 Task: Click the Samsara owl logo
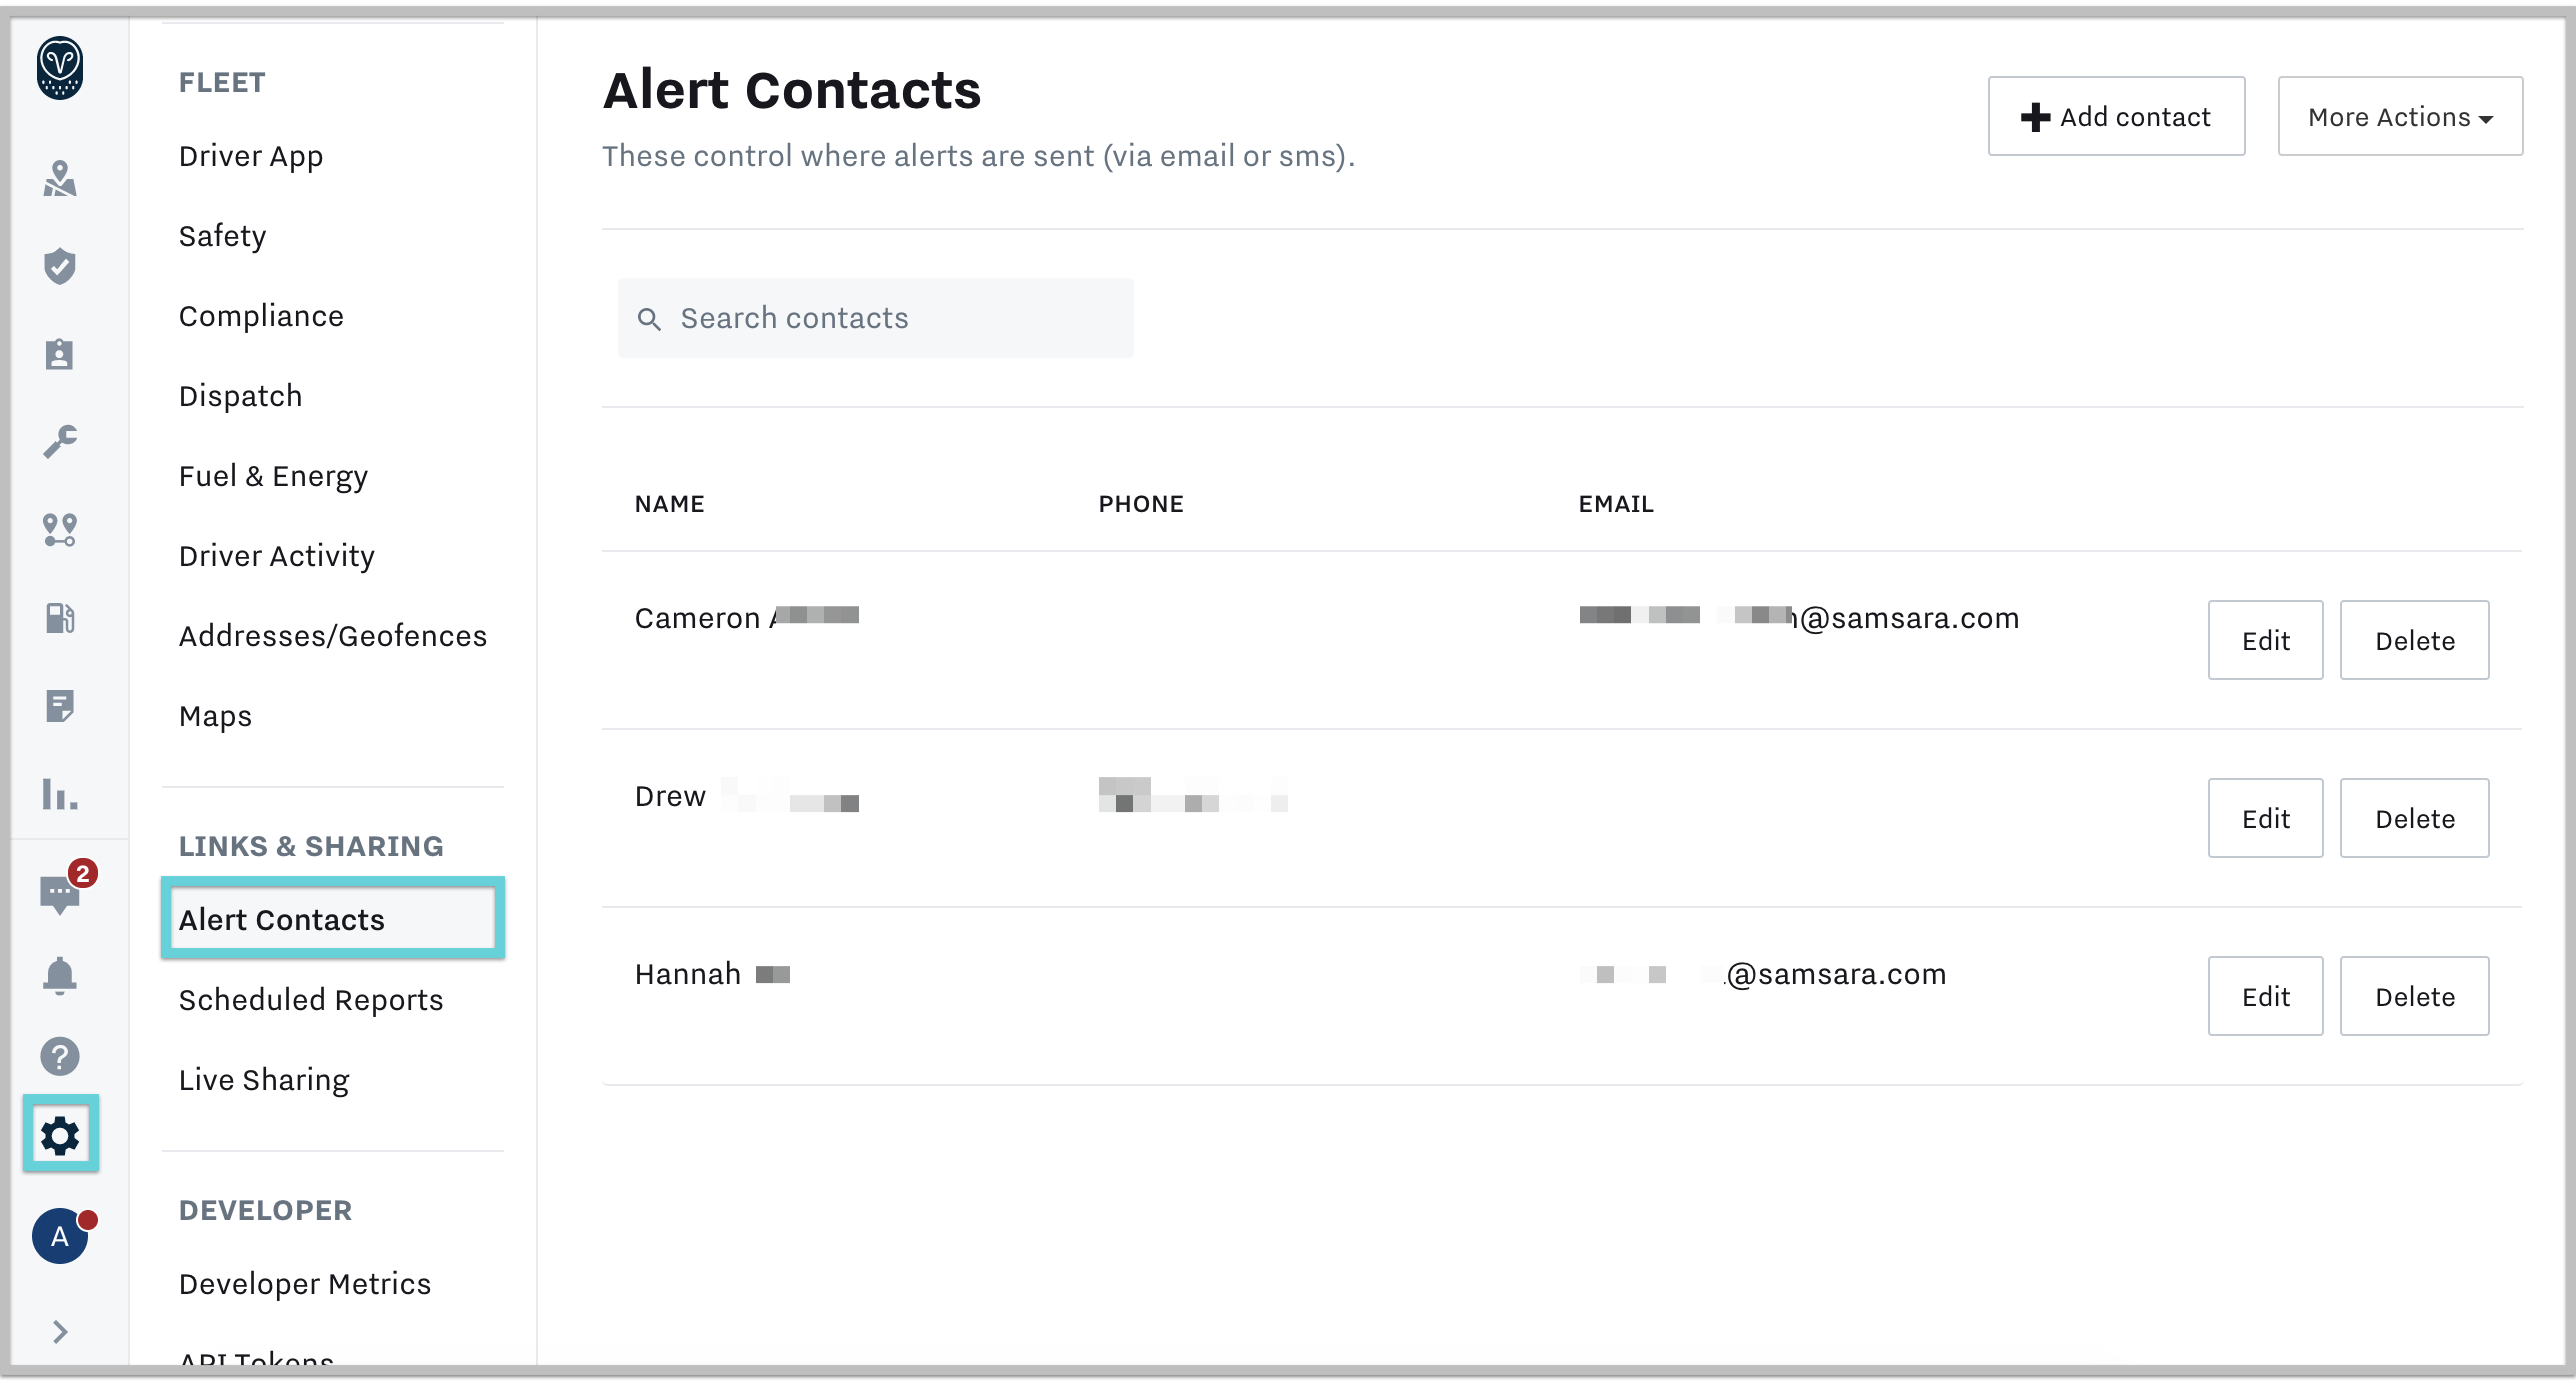point(60,68)
